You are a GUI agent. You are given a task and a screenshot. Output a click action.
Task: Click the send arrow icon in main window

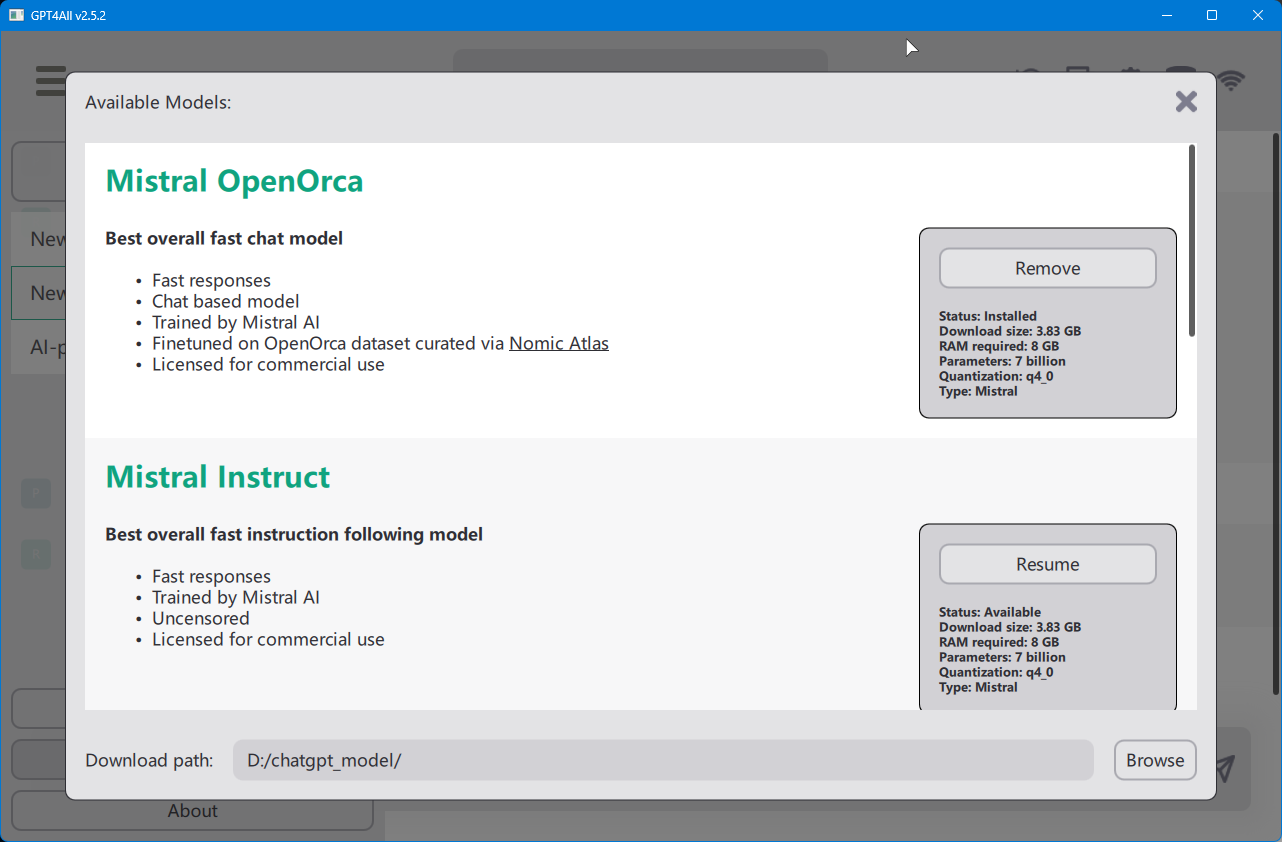(1226, 767)
